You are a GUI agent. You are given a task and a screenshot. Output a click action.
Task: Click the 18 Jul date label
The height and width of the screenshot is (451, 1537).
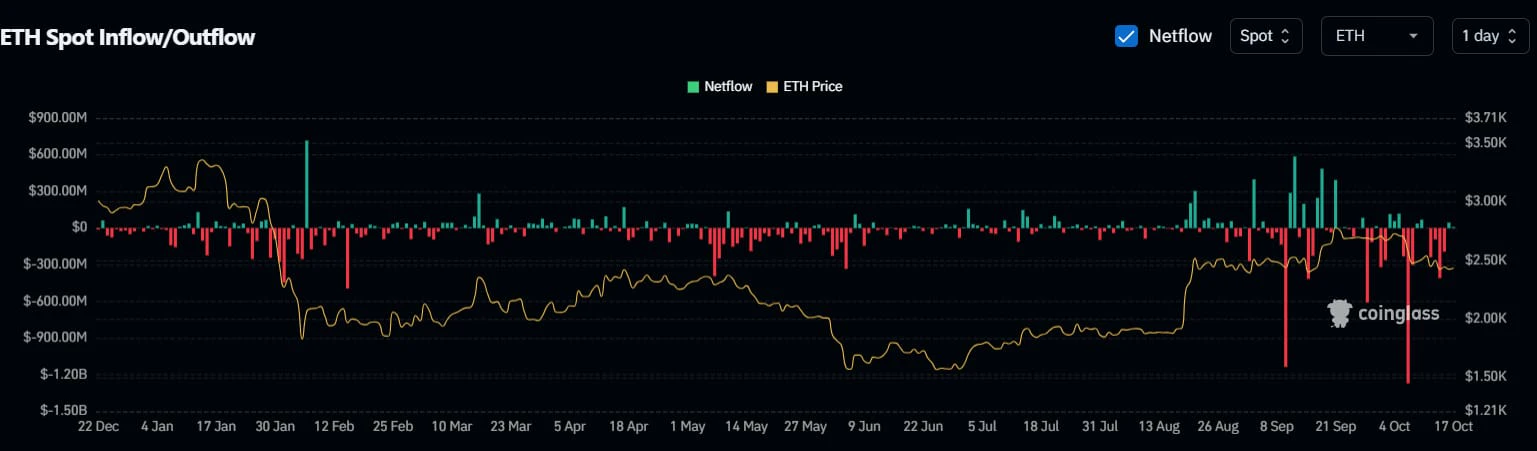pyautogui.click(x=1041, y=426)
